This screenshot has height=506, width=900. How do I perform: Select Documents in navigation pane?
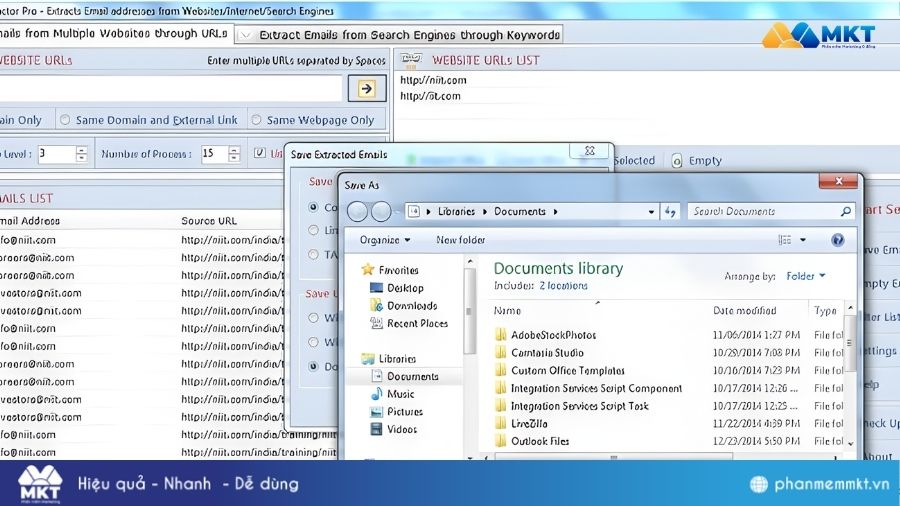(405, 376)
